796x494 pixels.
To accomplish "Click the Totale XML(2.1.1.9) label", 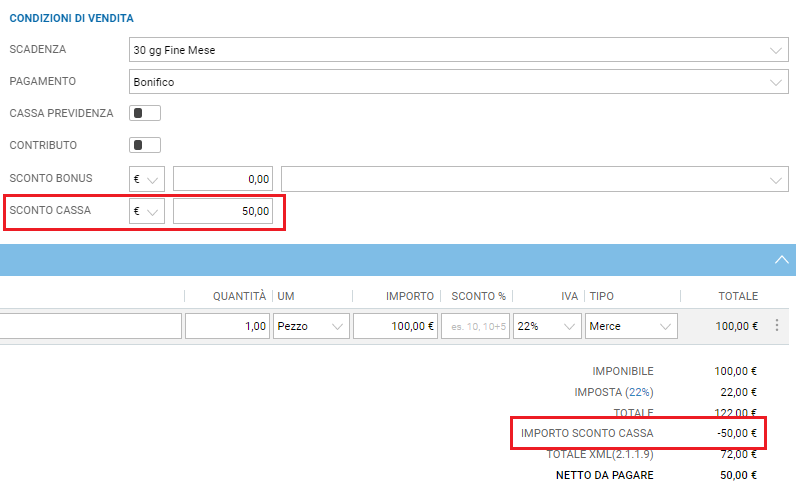I will tap(600, 454).
